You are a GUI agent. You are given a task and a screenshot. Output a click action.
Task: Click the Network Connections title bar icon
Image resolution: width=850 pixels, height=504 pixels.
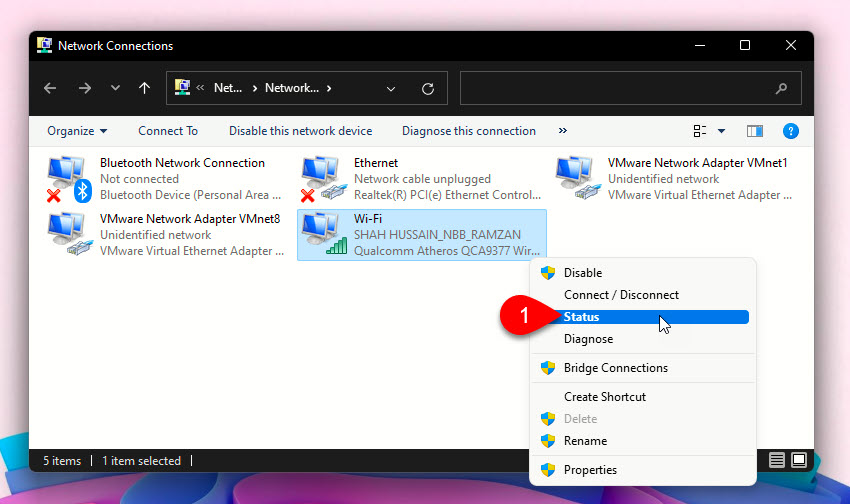44,45
